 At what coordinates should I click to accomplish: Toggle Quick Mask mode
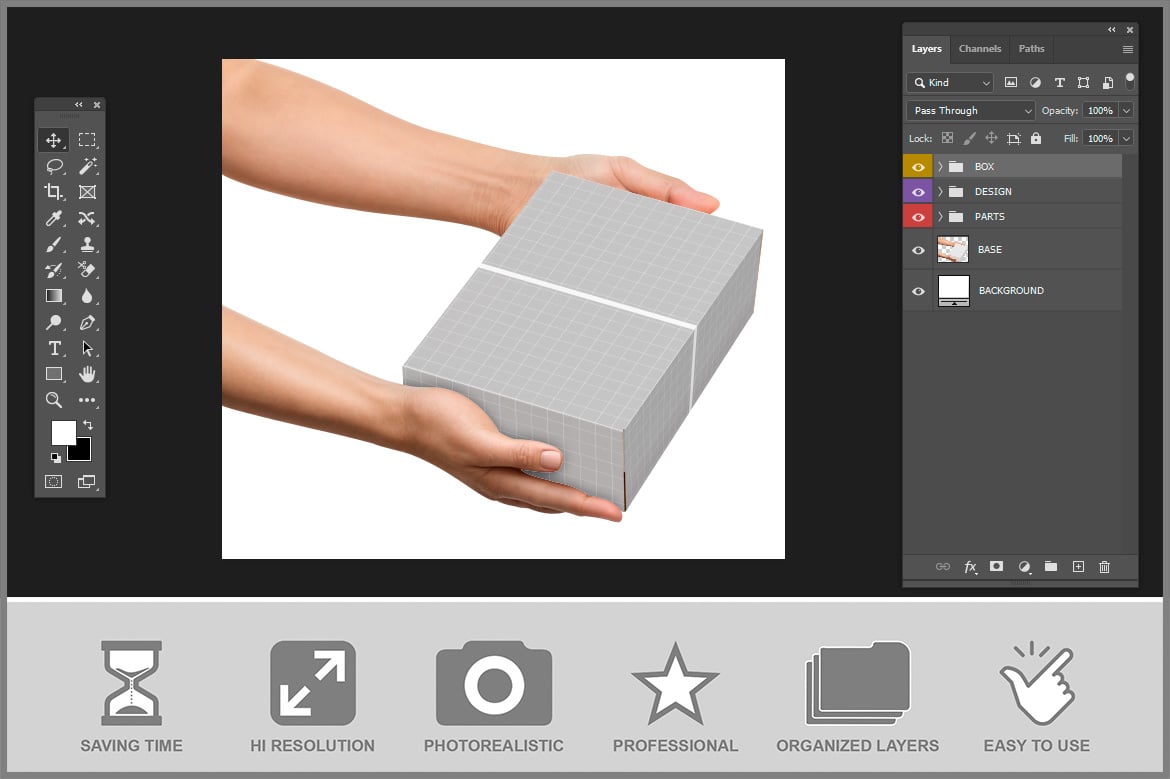54,482
